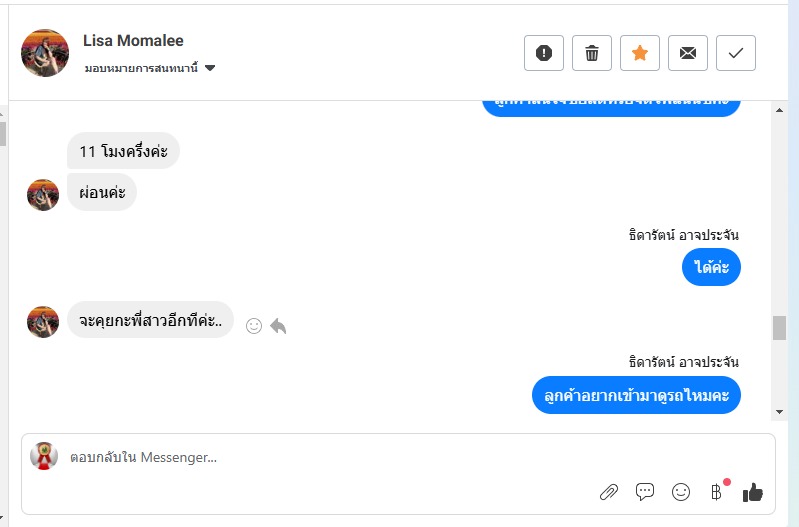Viewport: 799px width, 527px height.
Task: Open the emoji picker in the composer
Action: (681, 492)
